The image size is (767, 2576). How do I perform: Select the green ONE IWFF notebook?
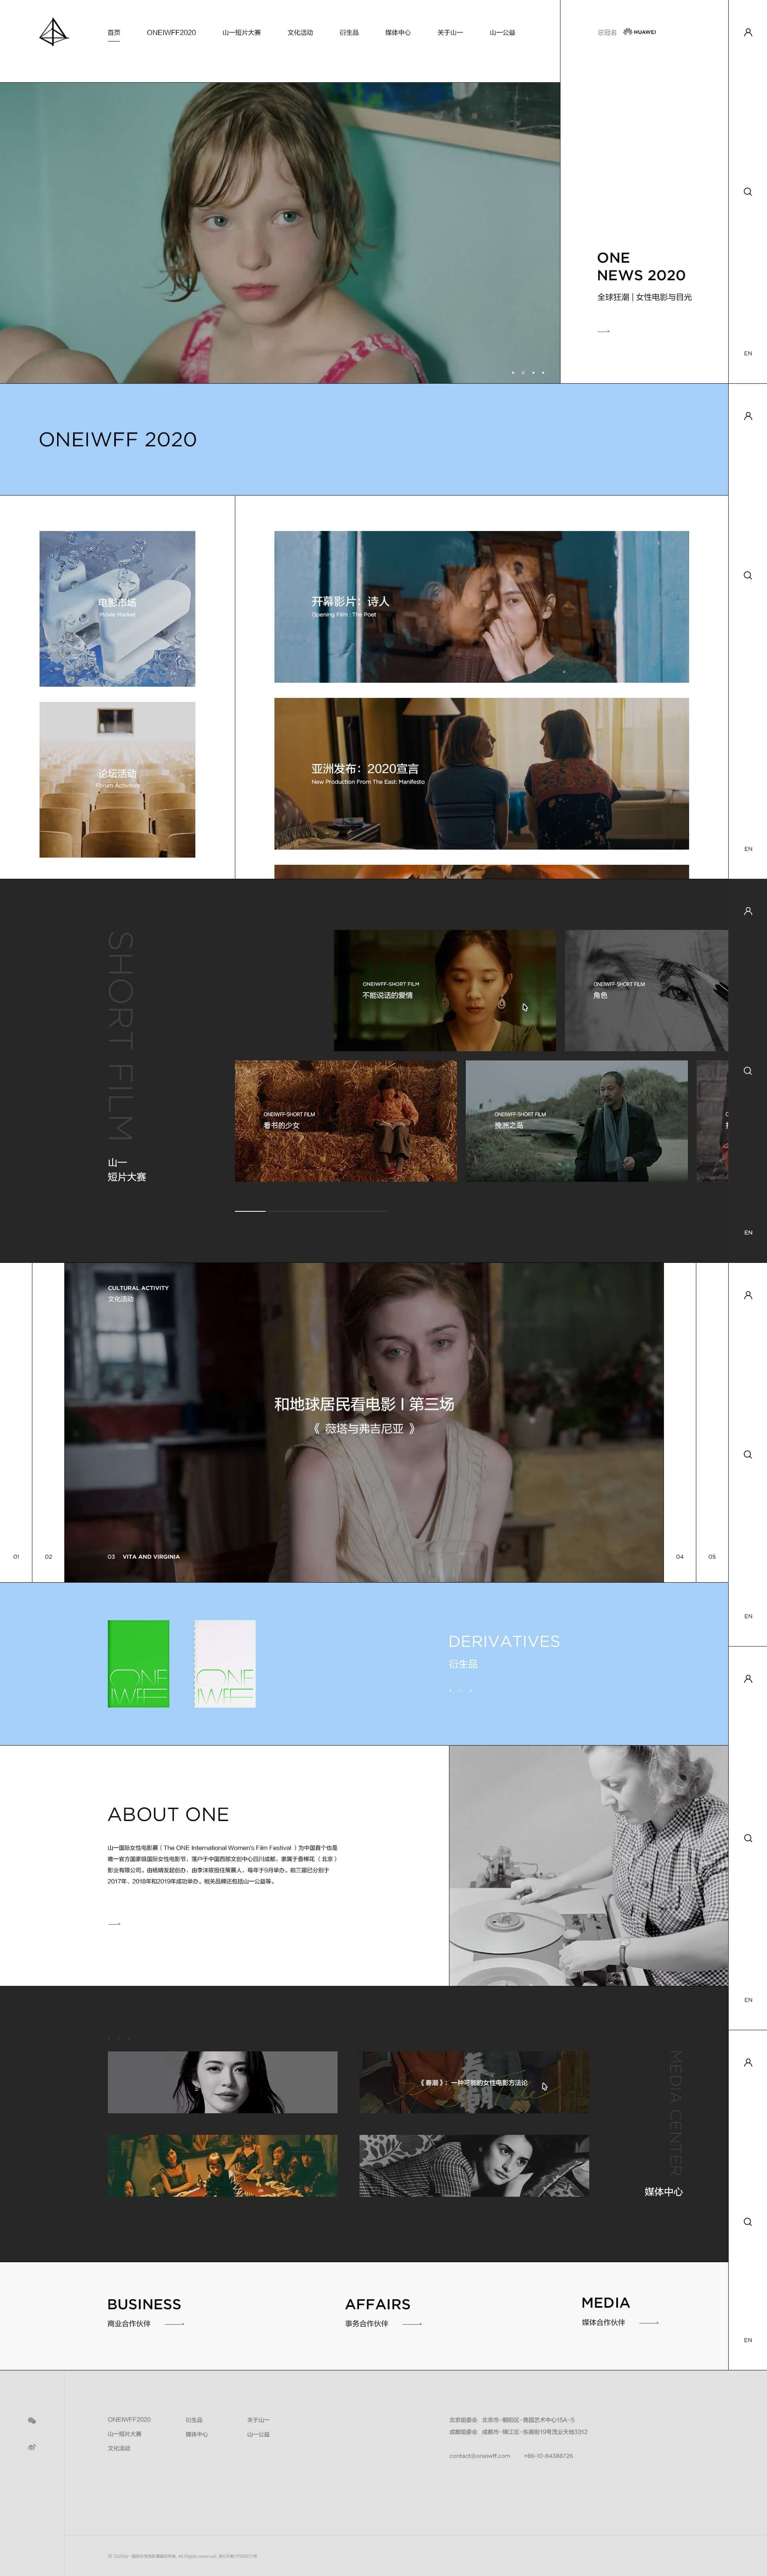138,1663
